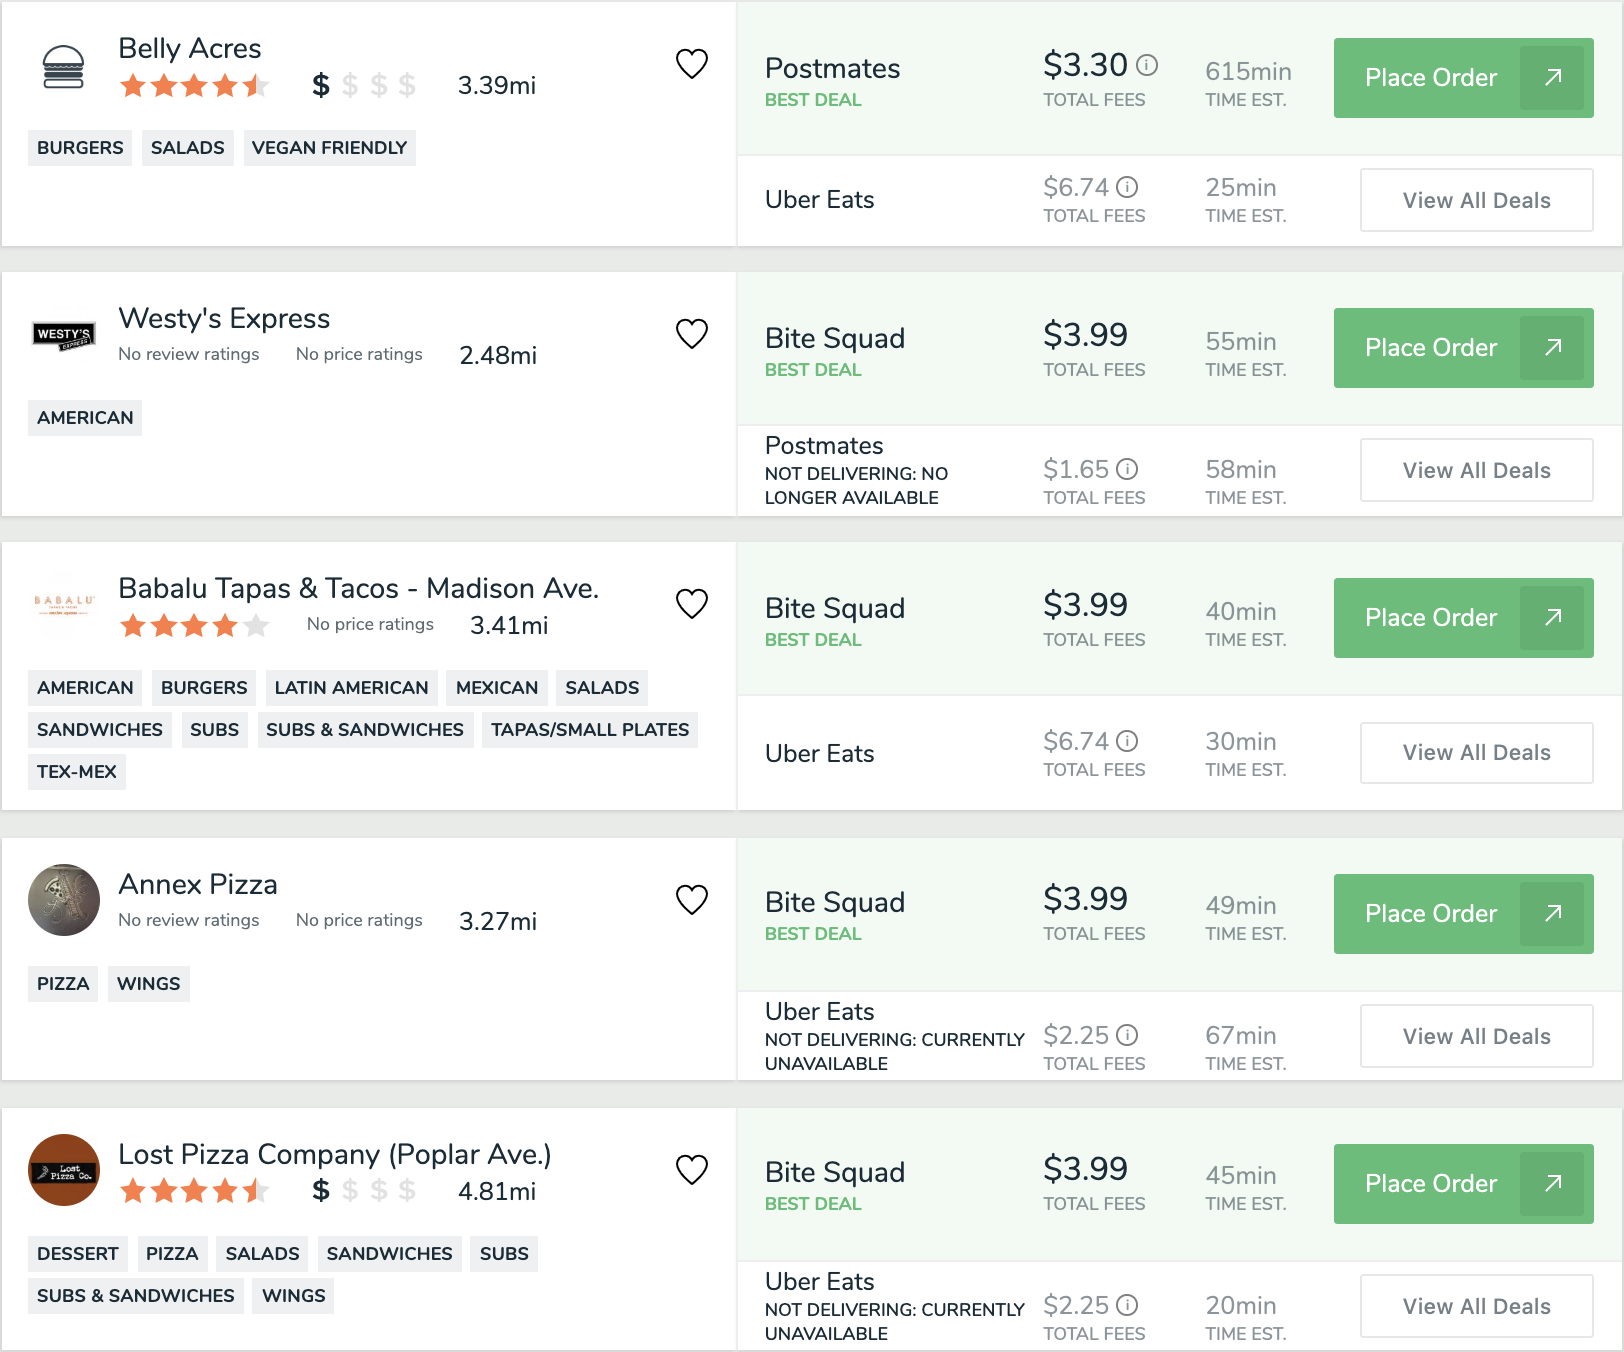Select BURGERS tag on Belly Acres
Image resolution: width=1624 pixels, height=1352 pixels.
(80, 148)
